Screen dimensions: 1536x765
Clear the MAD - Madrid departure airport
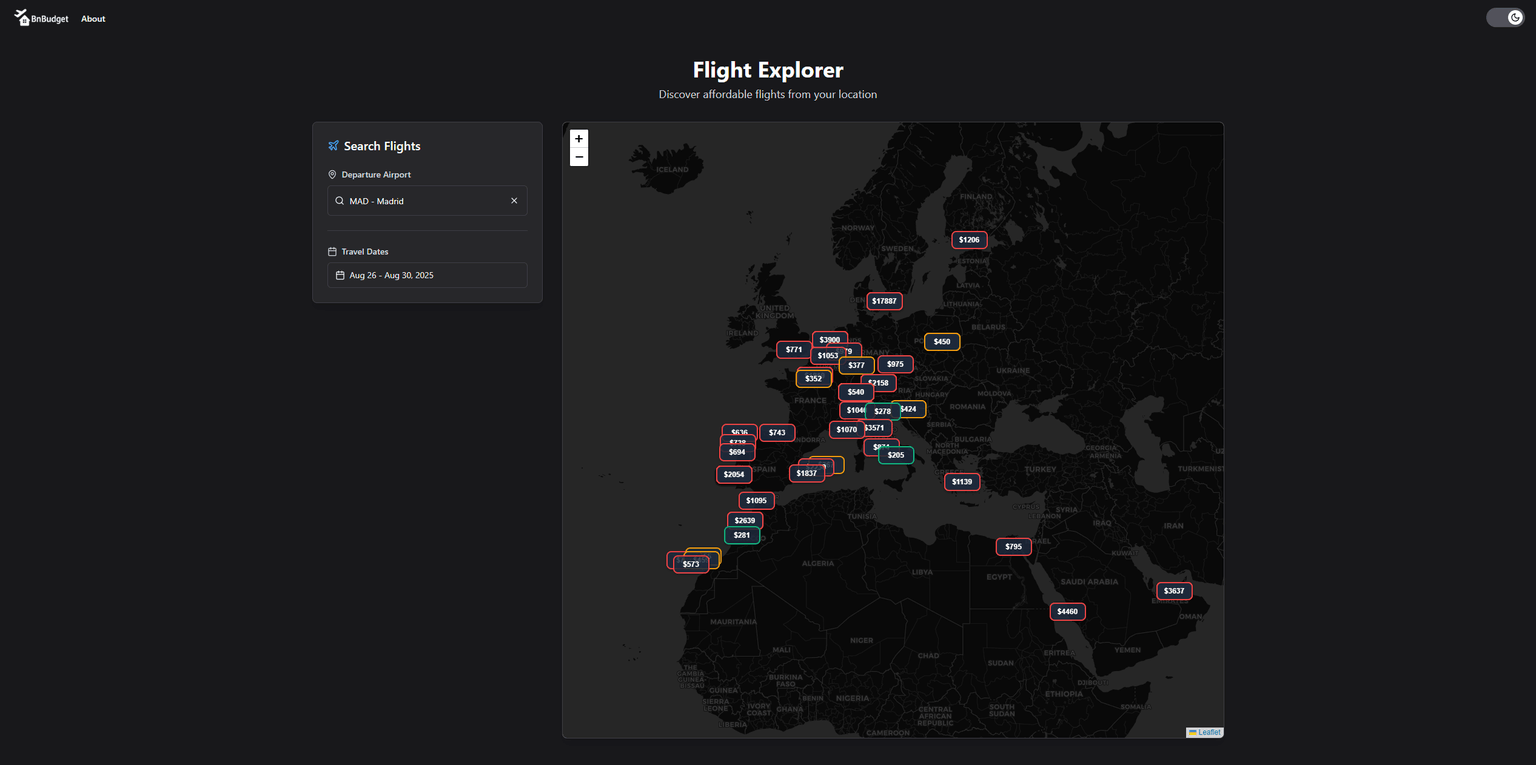click(x=514, y=201)
